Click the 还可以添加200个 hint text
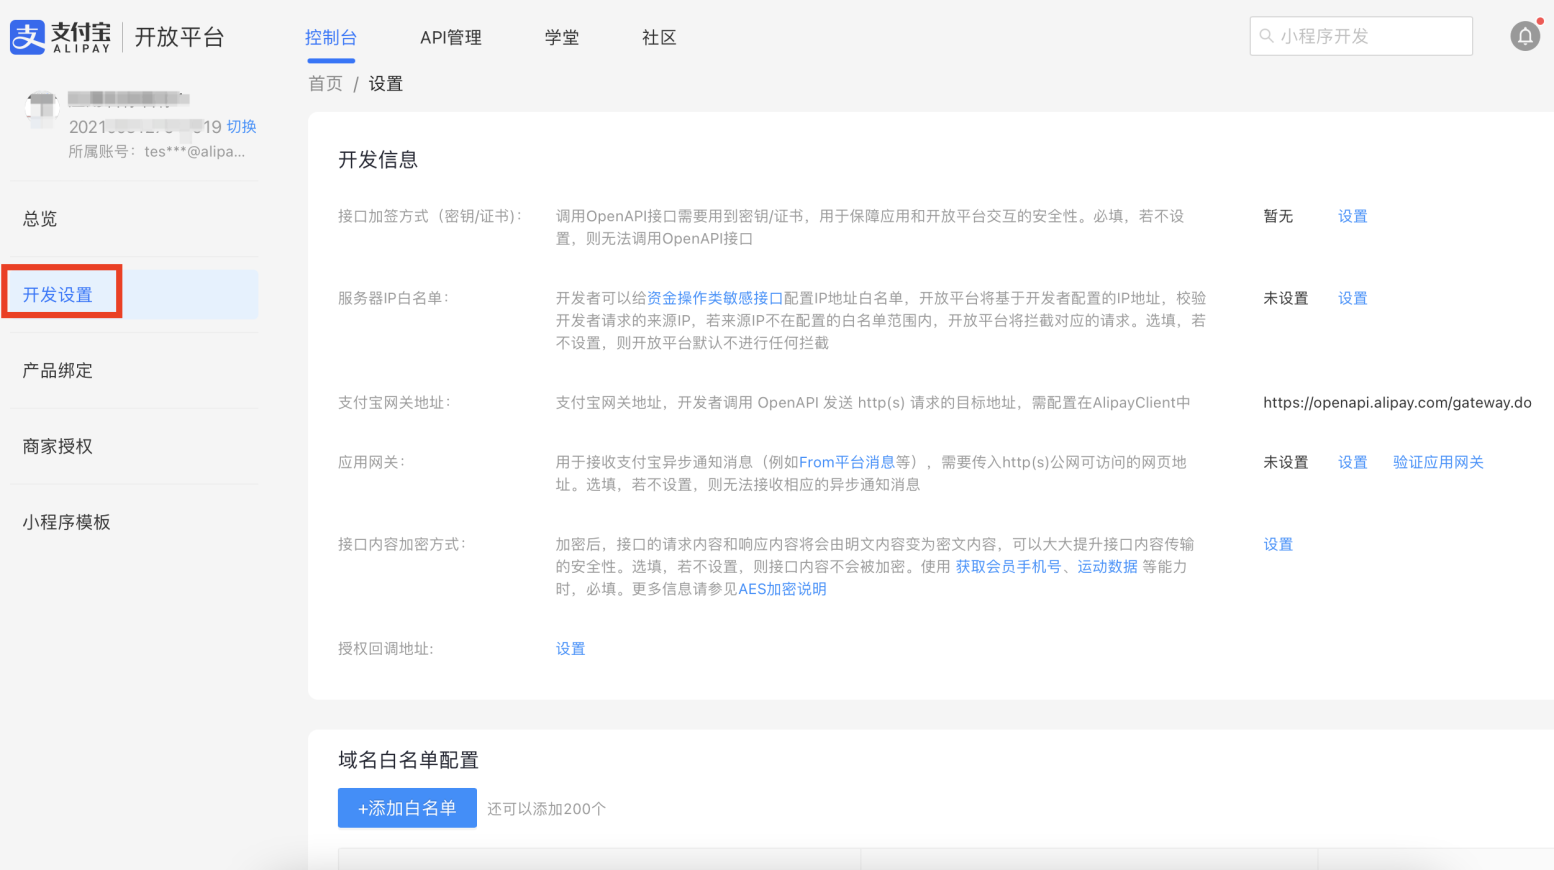Screen dimensions: 1554x870 coord(546,809)
